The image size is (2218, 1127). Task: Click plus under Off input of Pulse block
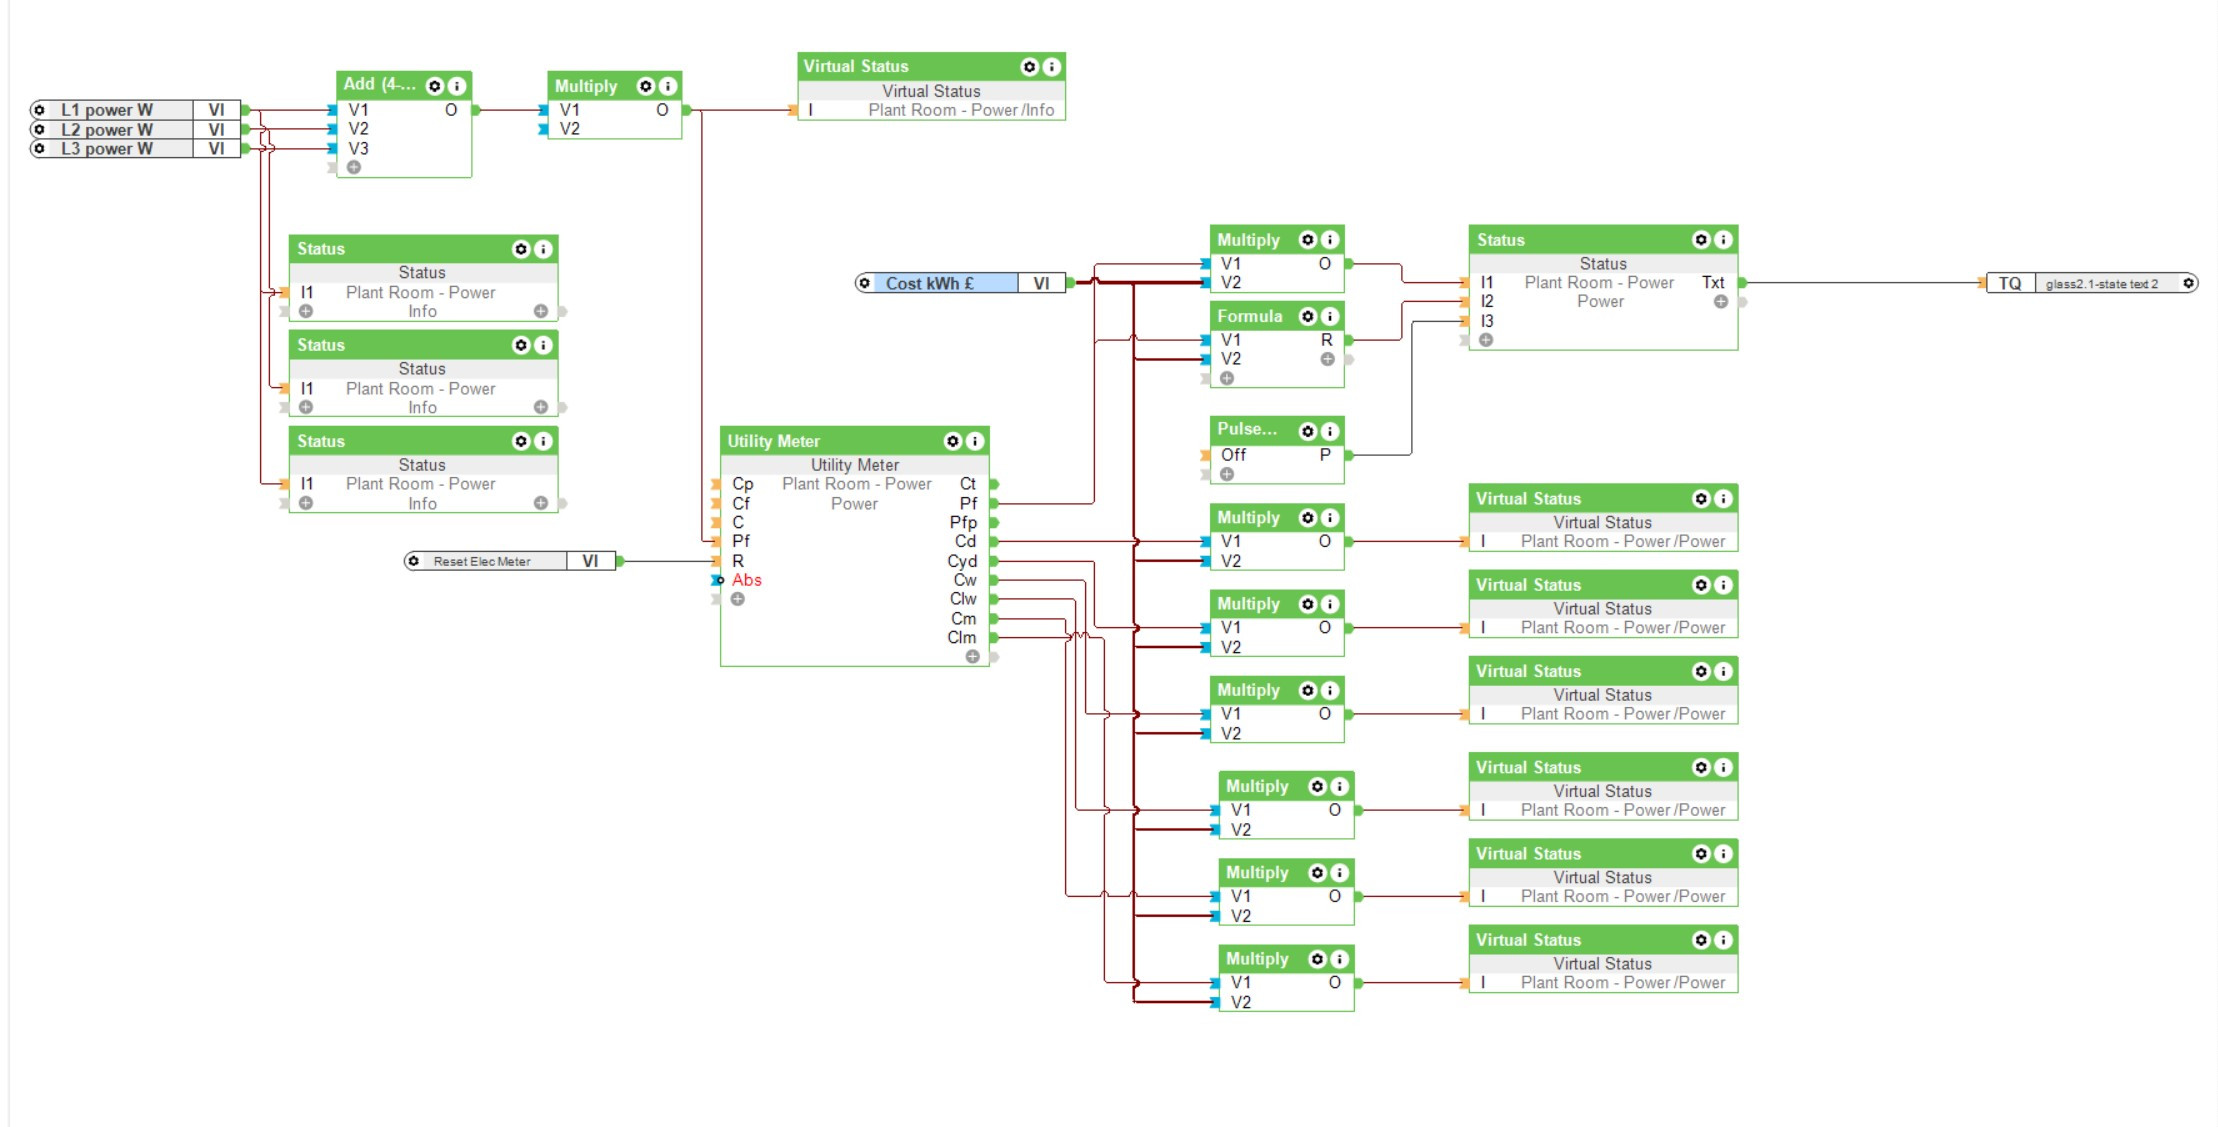tap(1227, 474)
